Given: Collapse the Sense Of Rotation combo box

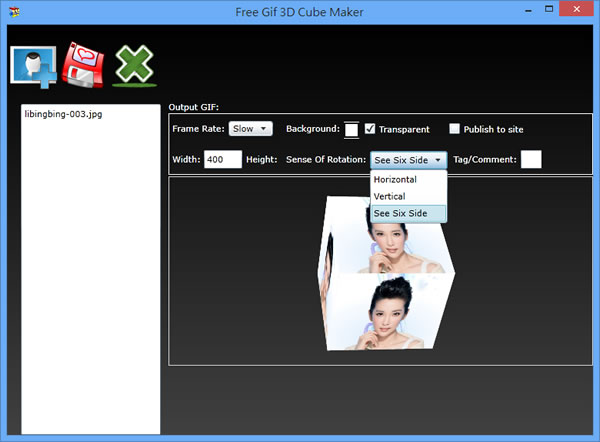Looking at the screenshot, I should pyautogui.click(x=408, y=159).
